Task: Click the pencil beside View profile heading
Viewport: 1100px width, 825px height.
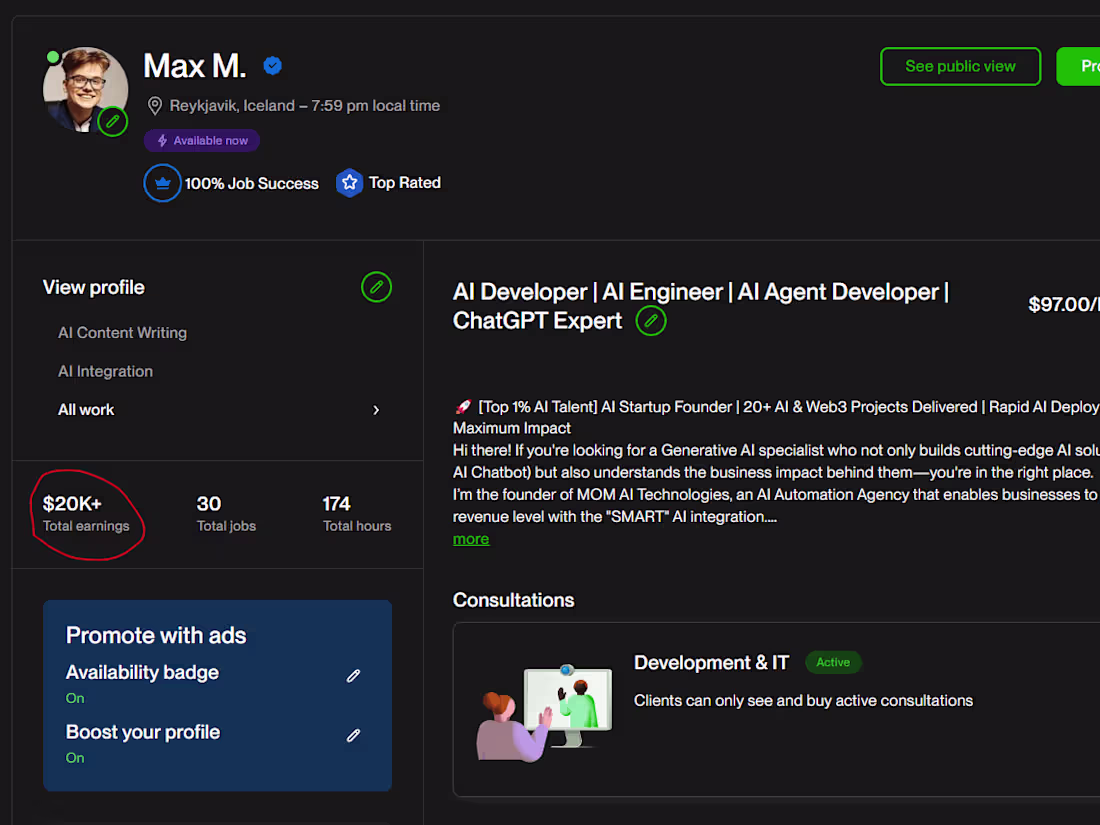Action: (376, 287)
